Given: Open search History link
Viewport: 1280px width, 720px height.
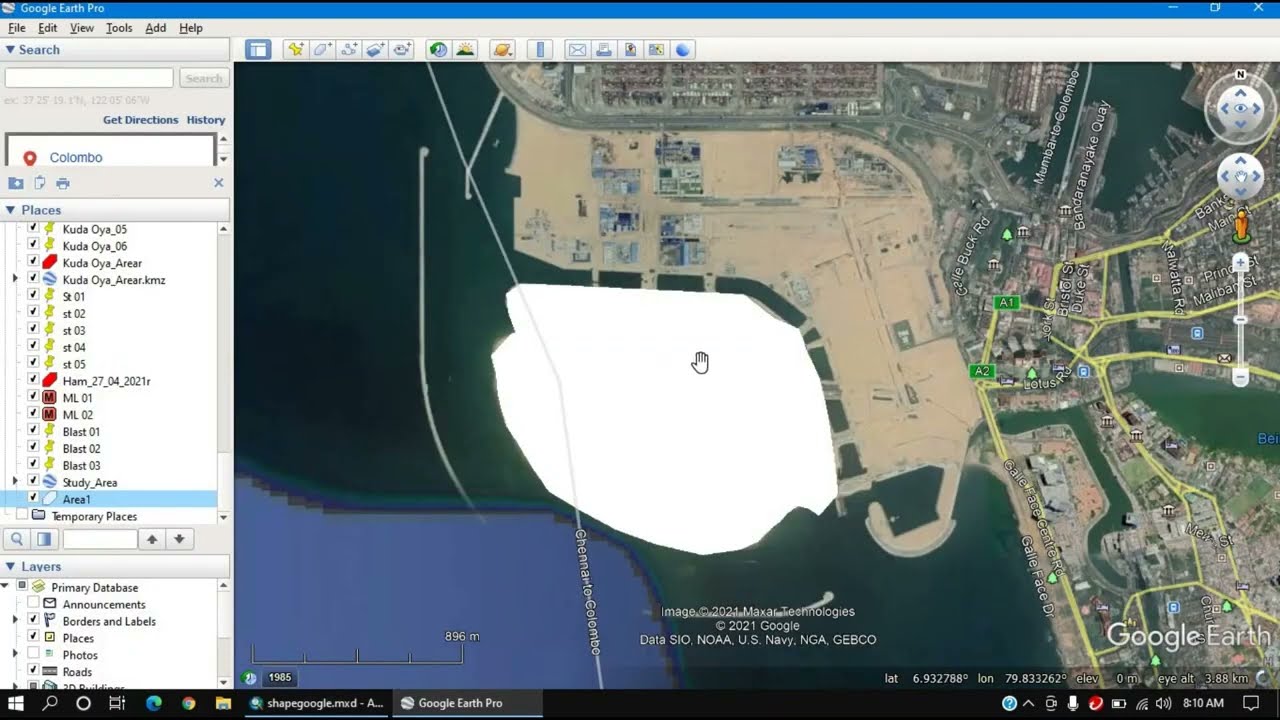Looking at the screenshot, I should point(206,120).
